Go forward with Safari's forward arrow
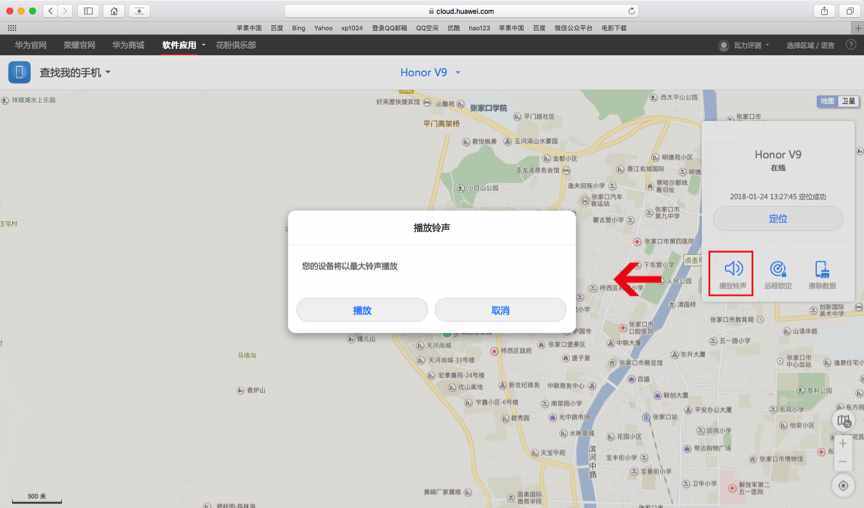Viewport: 864px width, 508px height. pos(65,11)
